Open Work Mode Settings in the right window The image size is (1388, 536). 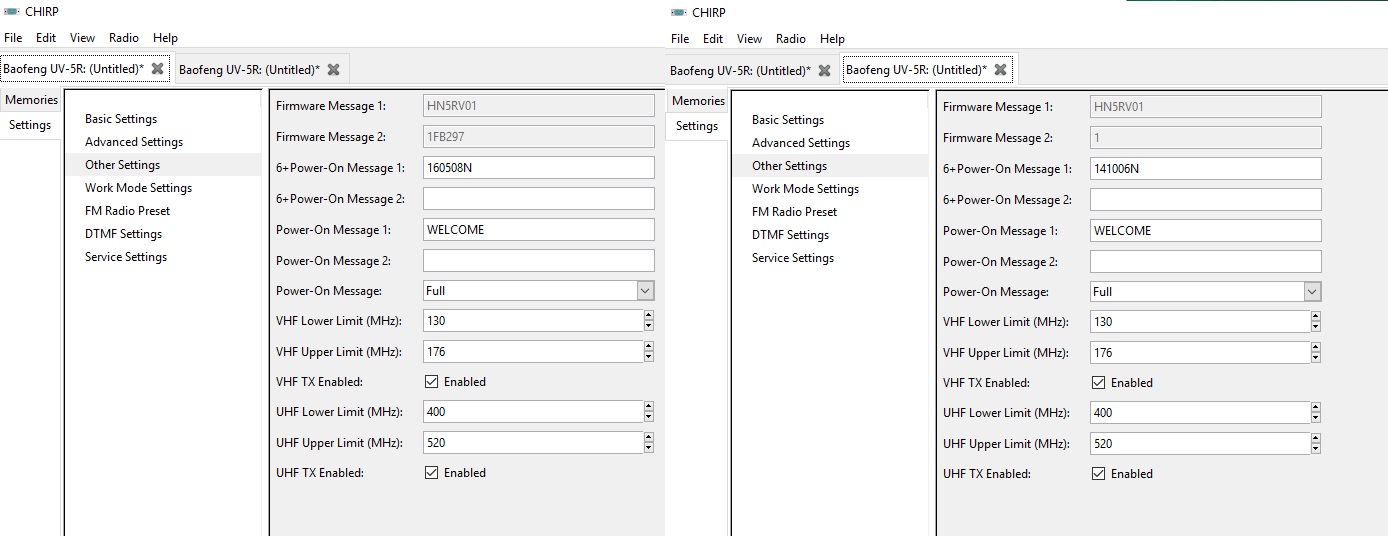click(x=805, y=189)
